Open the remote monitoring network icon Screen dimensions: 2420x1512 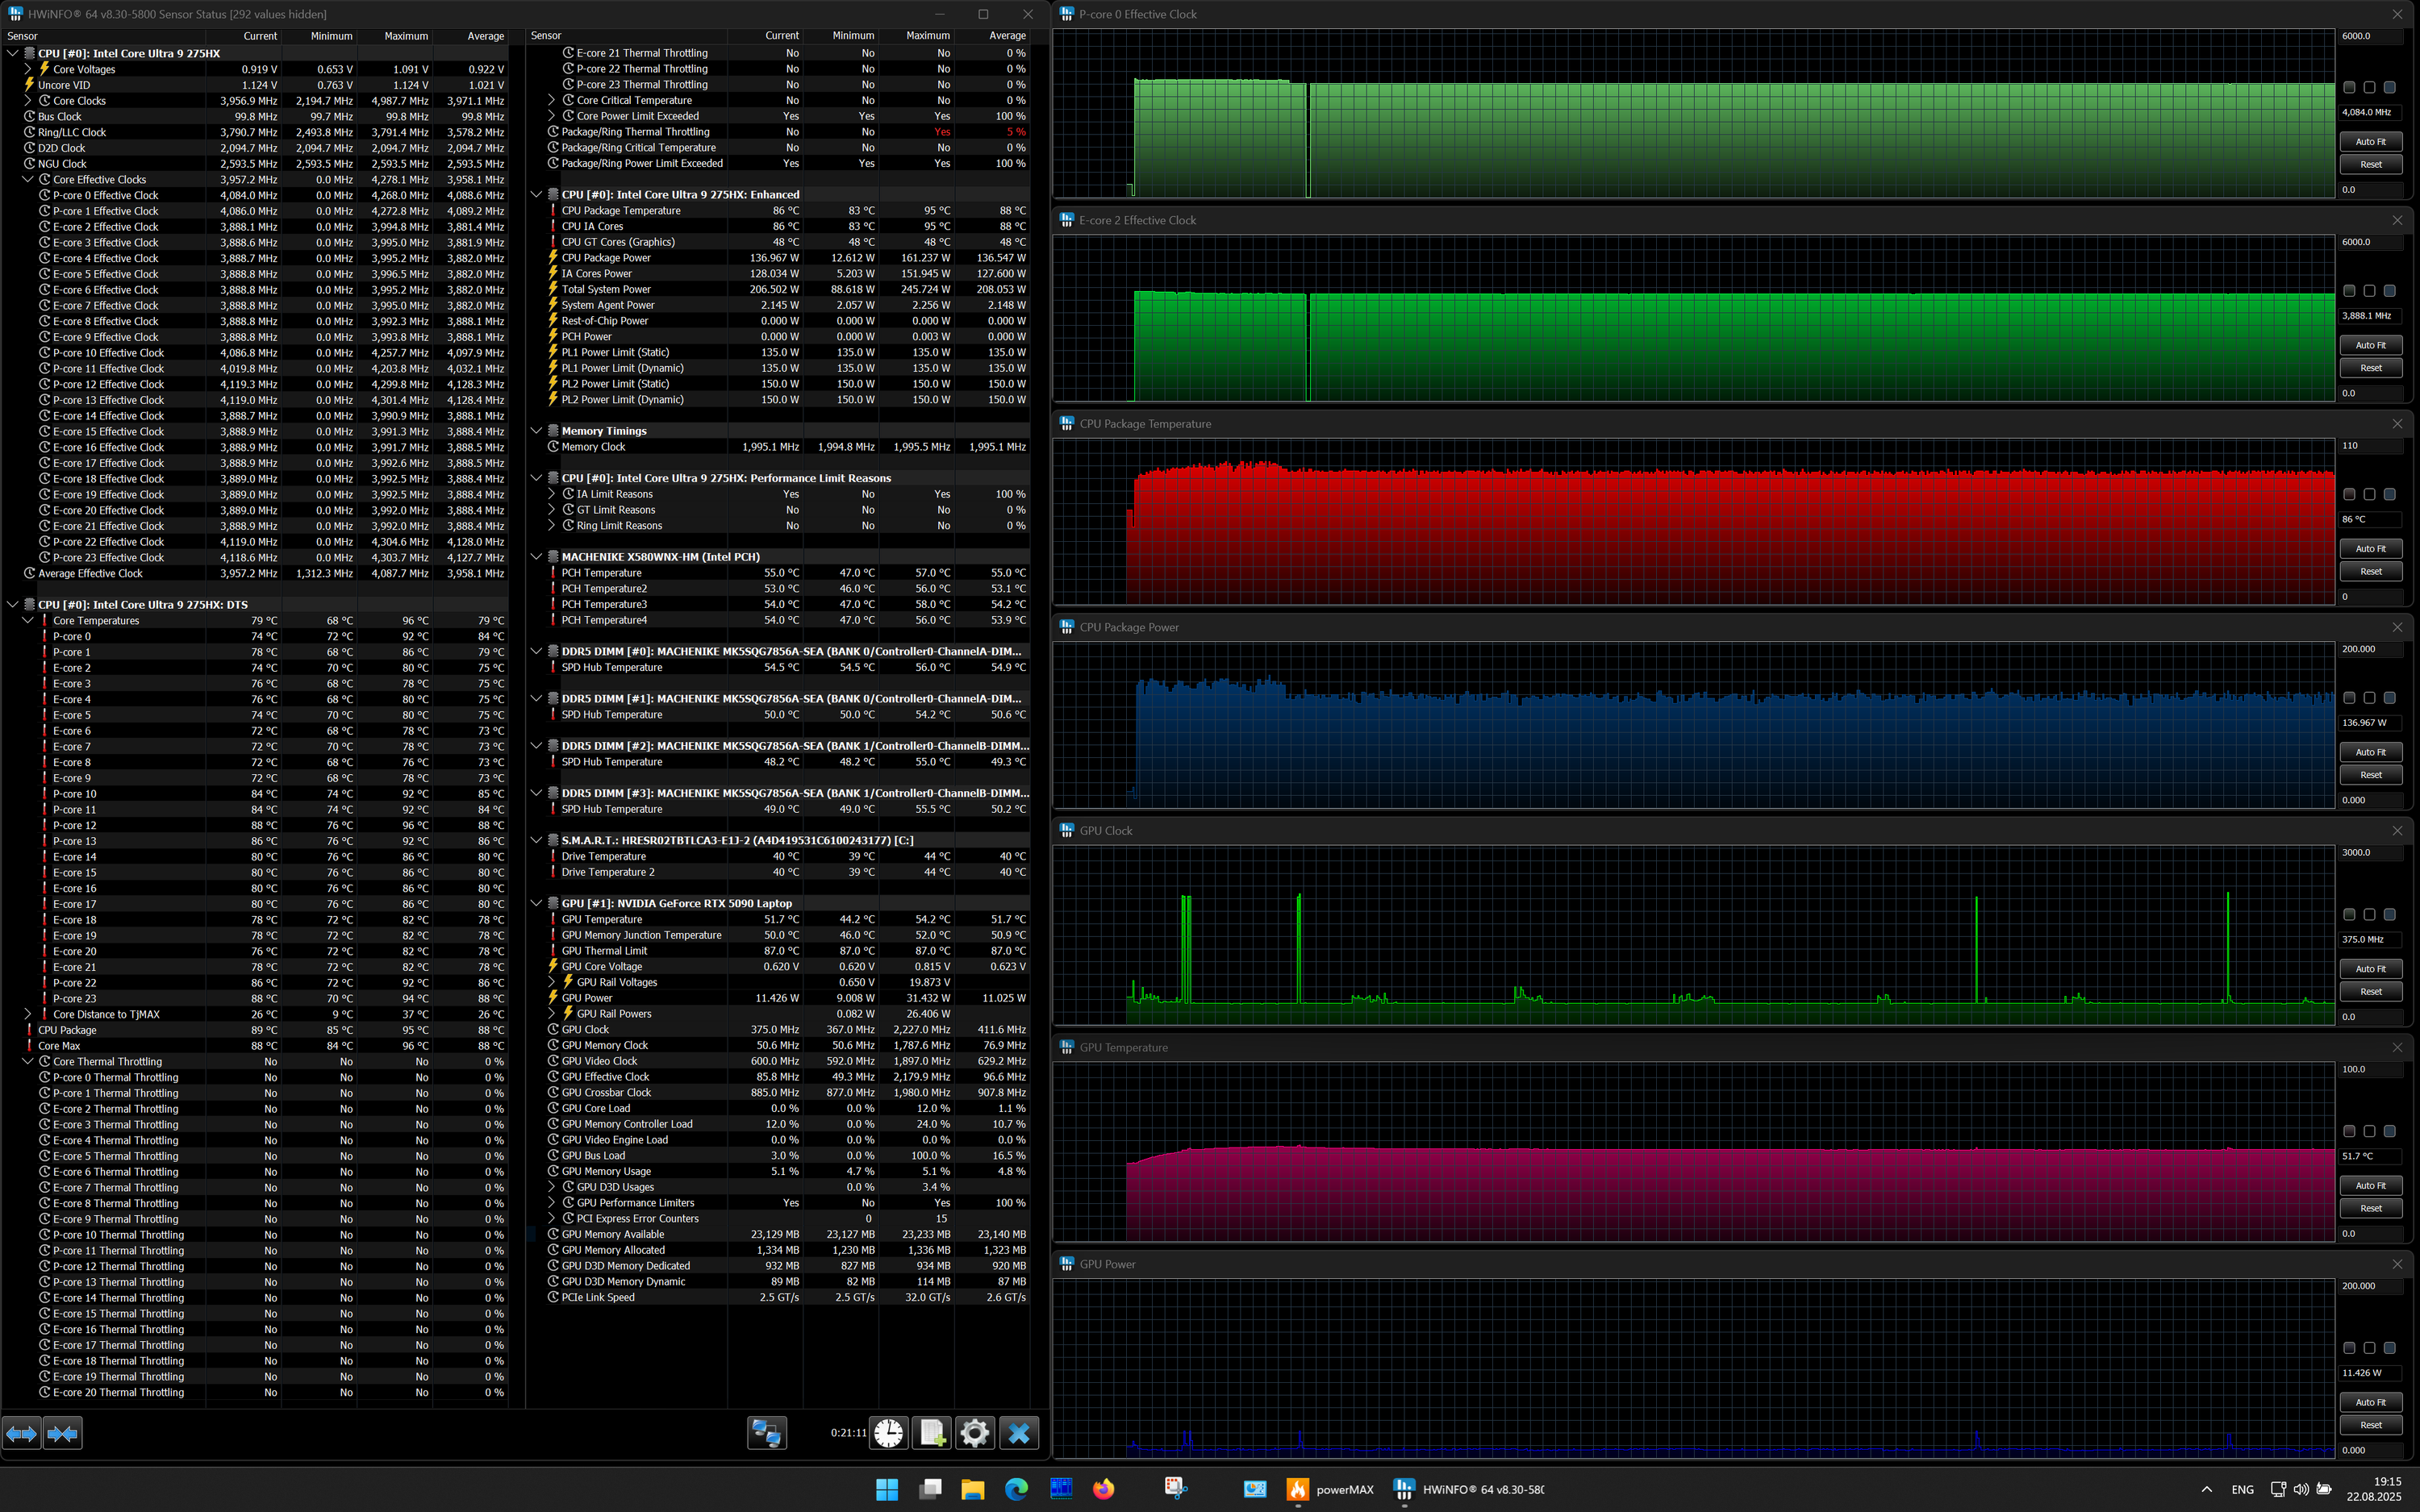click(766, 1433)
